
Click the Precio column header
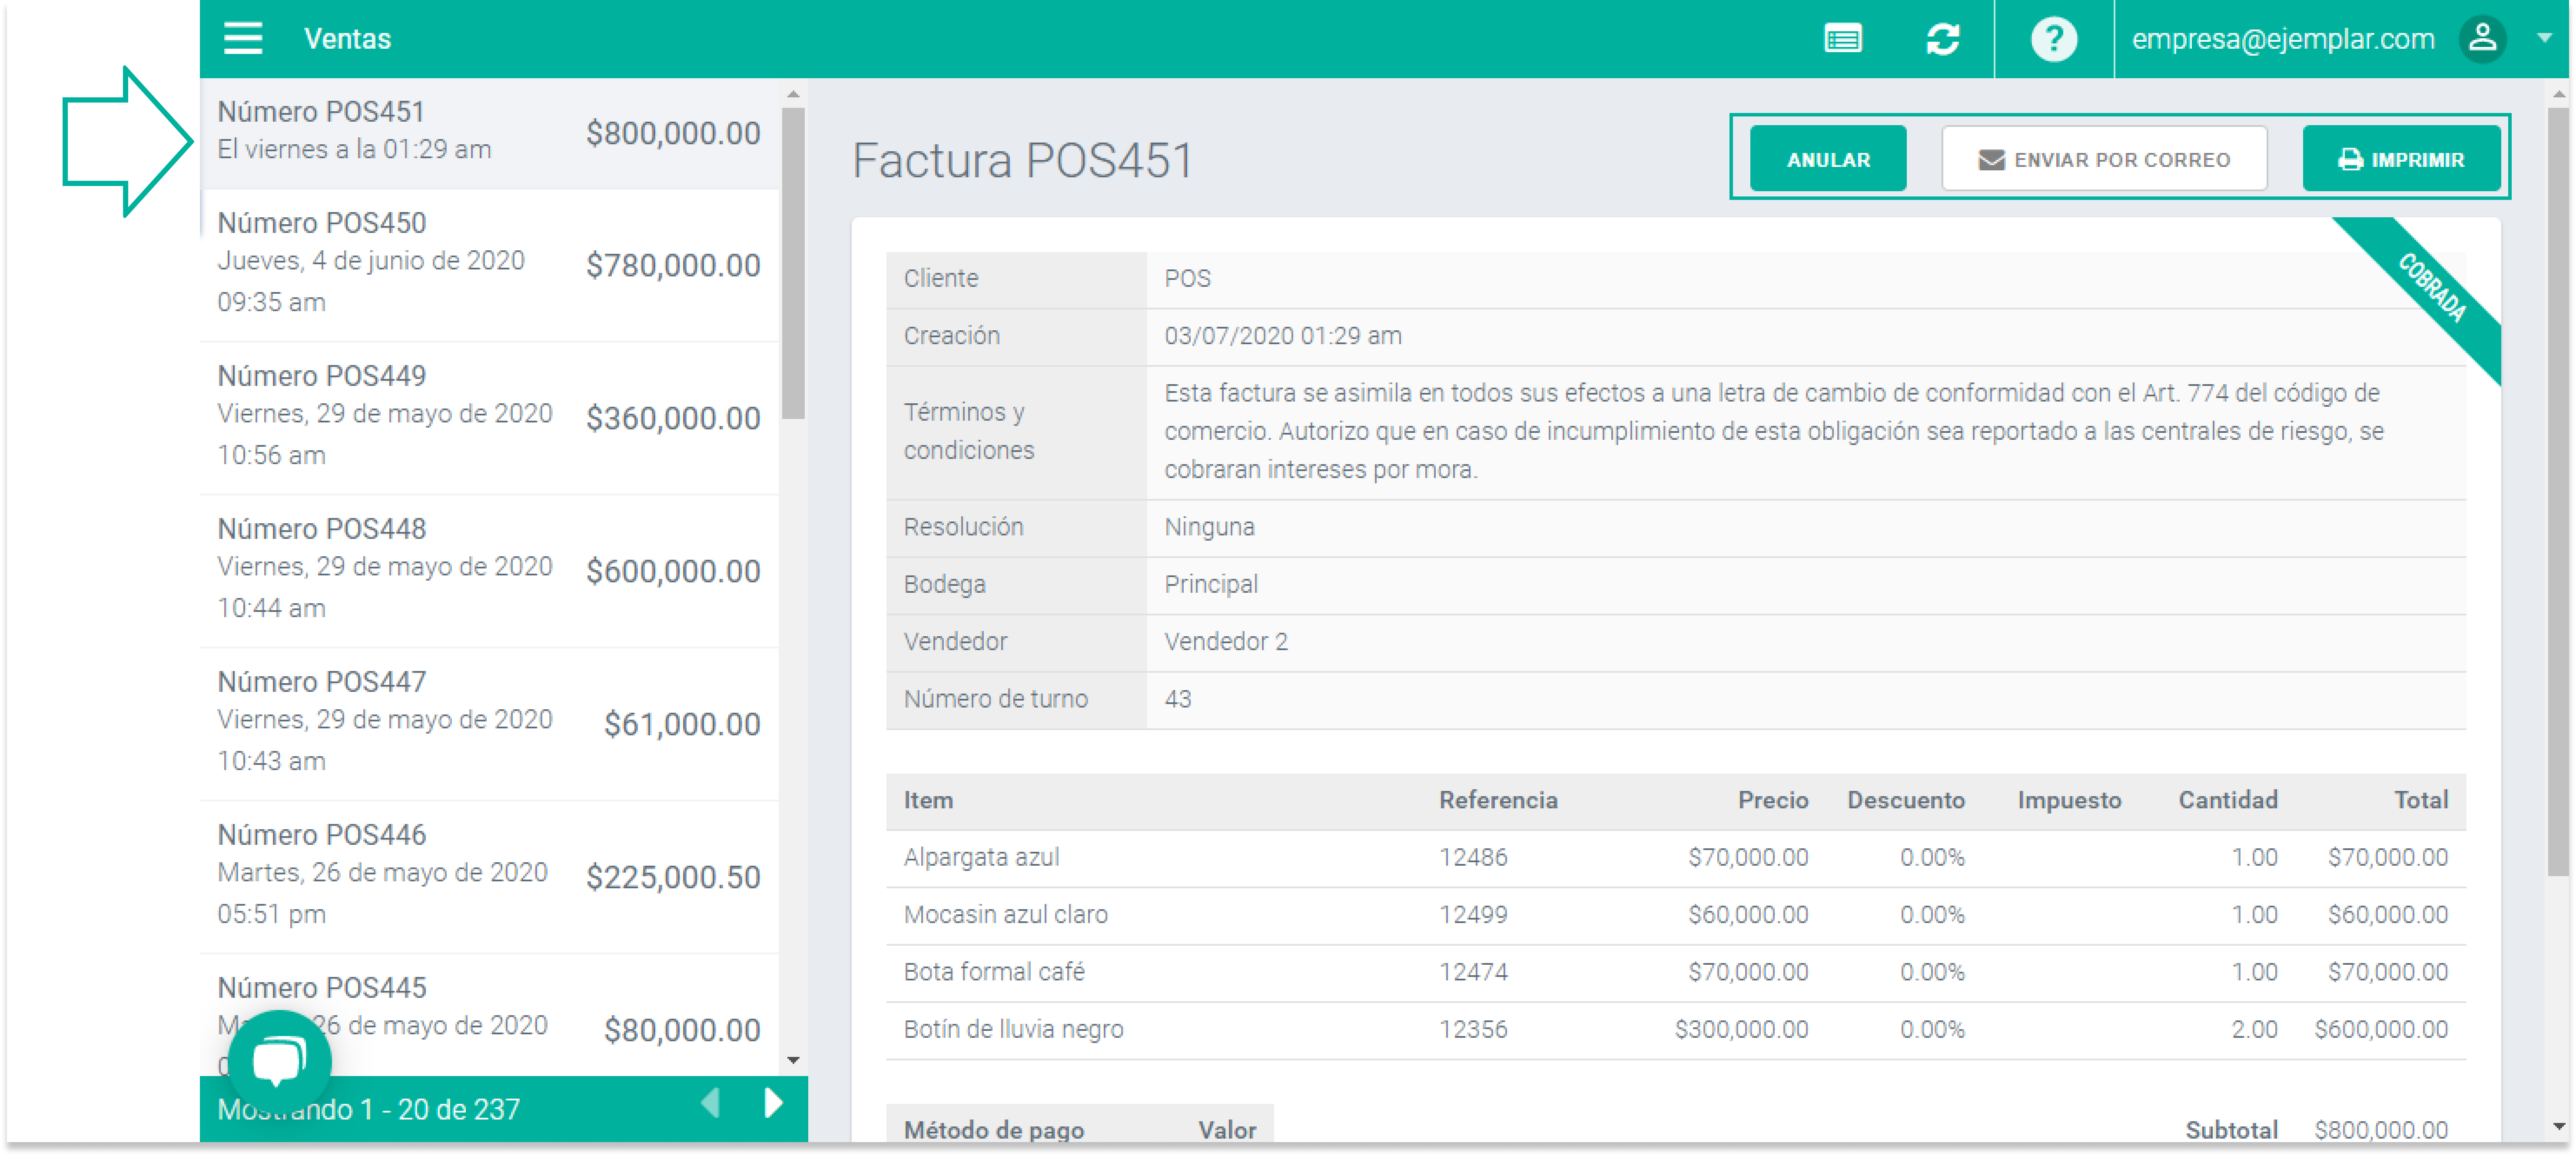pos(1772,800)
